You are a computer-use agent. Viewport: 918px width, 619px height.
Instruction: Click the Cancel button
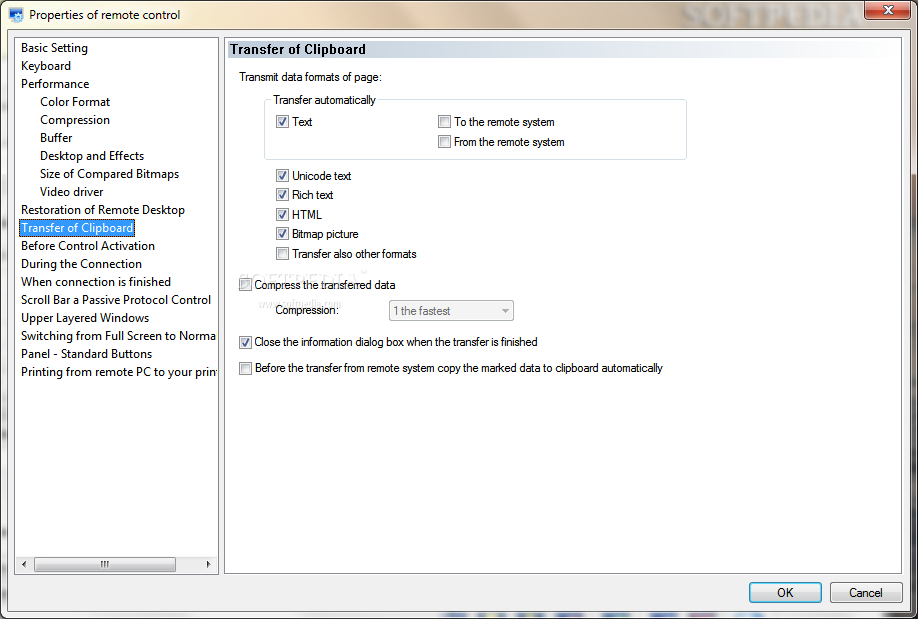point(865,593)
